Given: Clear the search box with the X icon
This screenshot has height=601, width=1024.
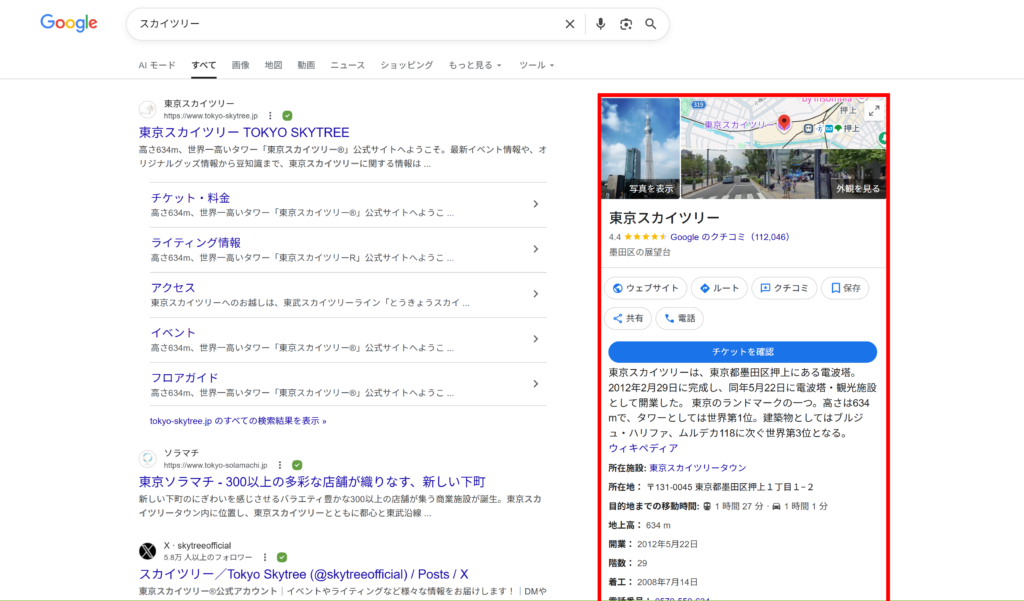Looking at the screenshot, I should coord(570,24).
